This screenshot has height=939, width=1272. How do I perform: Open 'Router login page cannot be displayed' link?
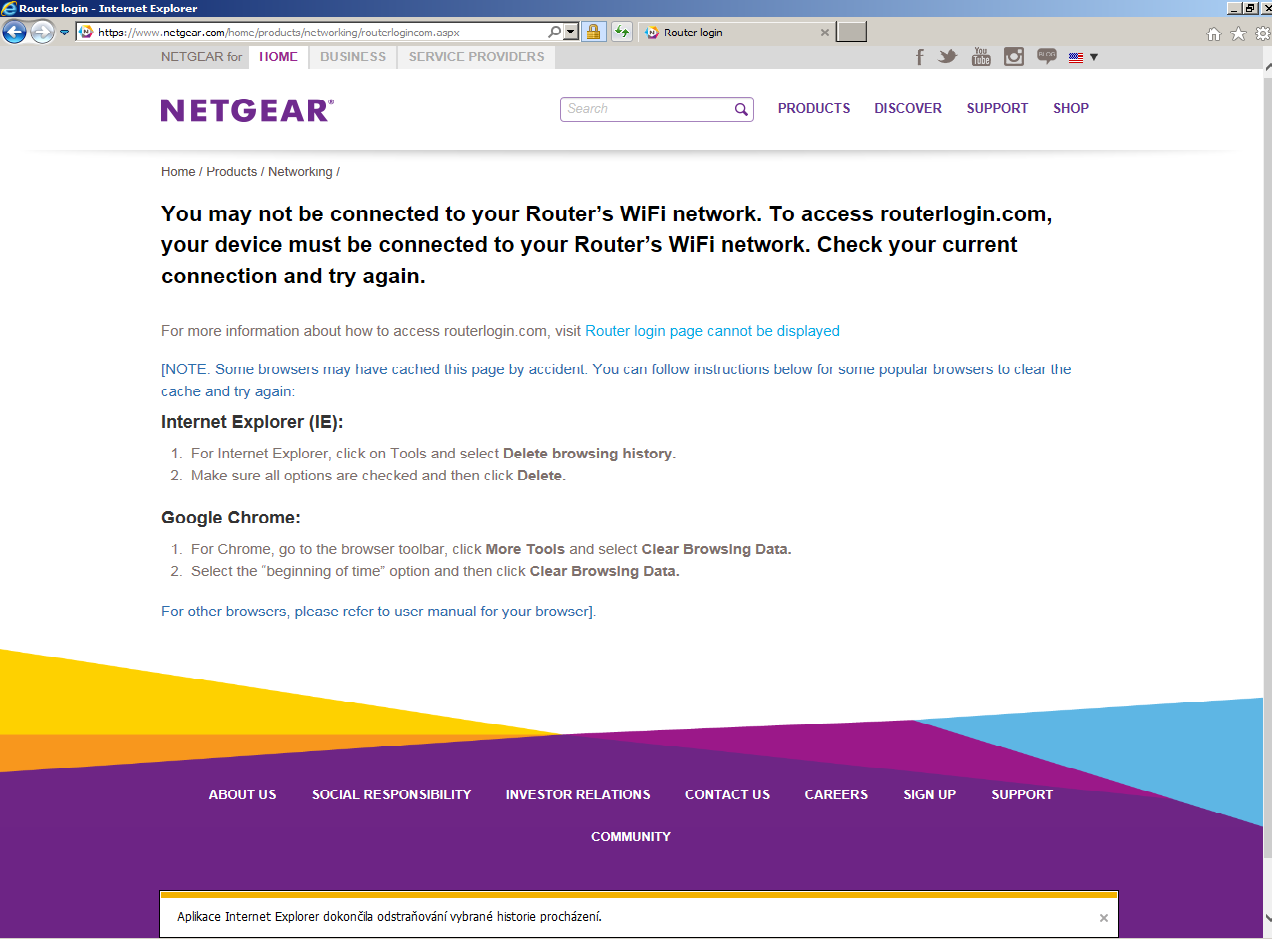click(712, 331)
